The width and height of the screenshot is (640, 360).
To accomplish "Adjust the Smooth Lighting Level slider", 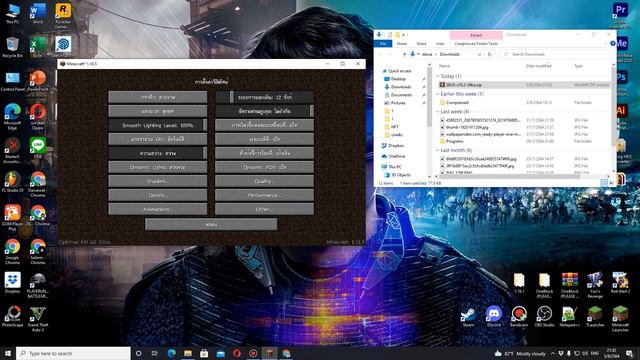I will click(158, 125).
